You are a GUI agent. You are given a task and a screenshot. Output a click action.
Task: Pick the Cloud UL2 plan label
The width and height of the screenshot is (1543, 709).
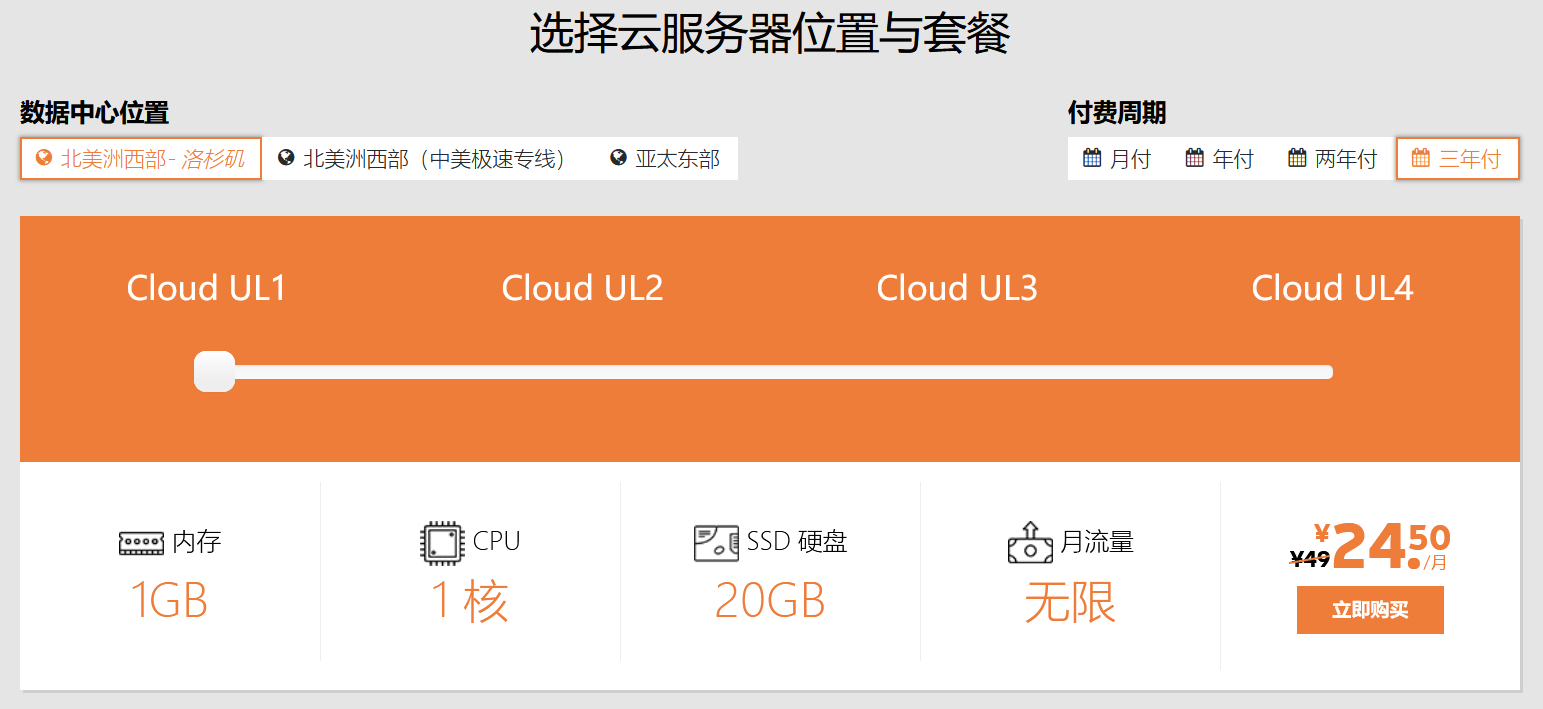tap(582, 288)
